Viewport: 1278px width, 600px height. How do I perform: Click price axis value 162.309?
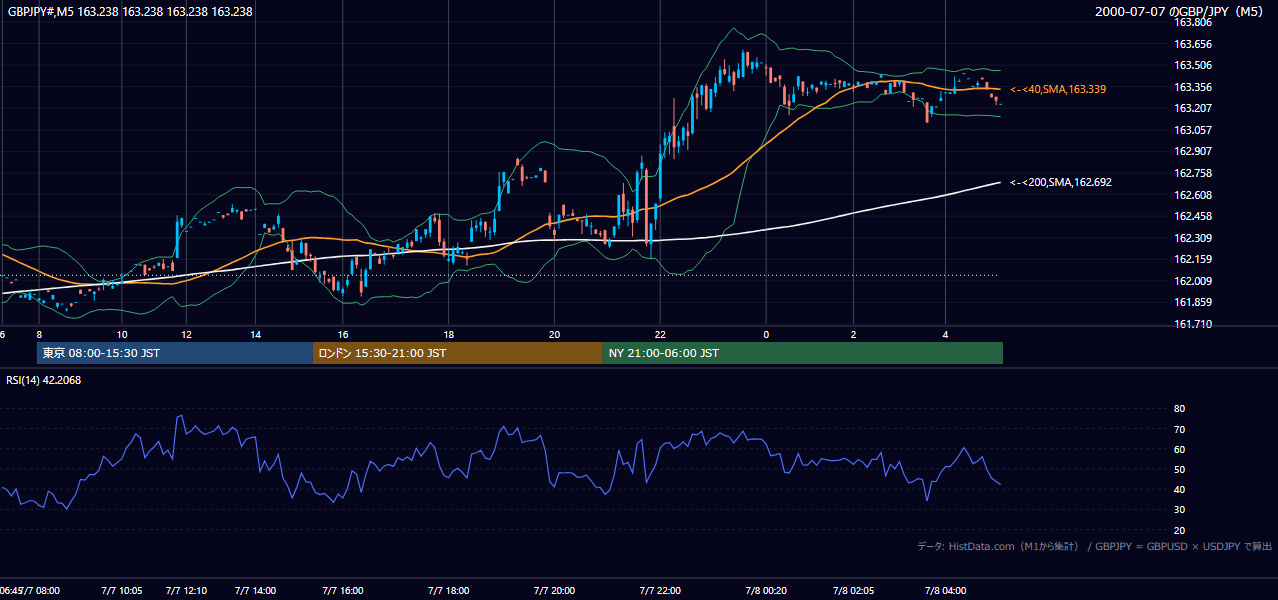pos(1194,238)
